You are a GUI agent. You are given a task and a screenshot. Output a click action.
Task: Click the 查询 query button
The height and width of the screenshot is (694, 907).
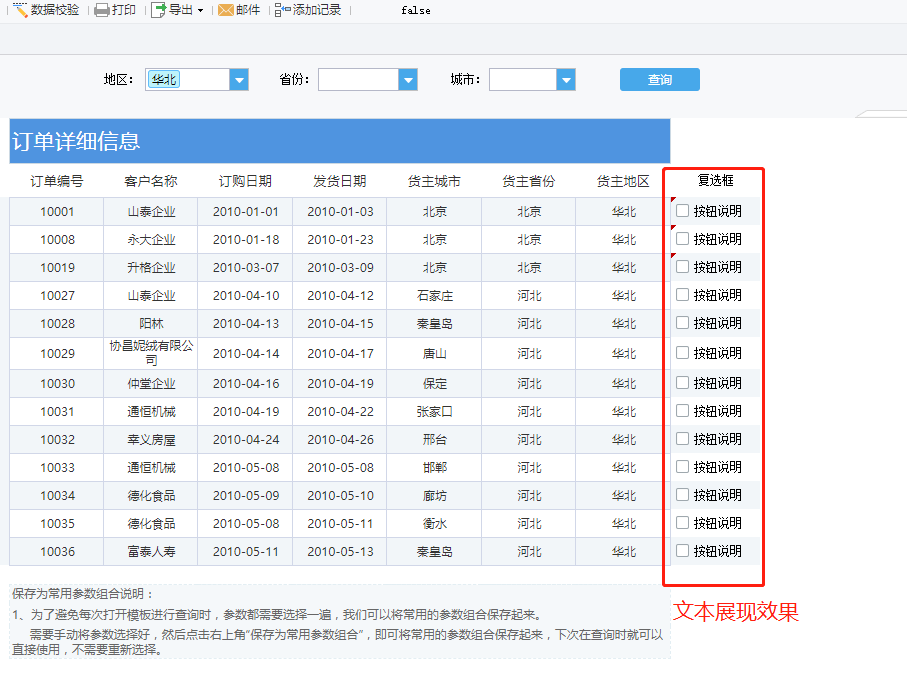[x=659, y=80]
